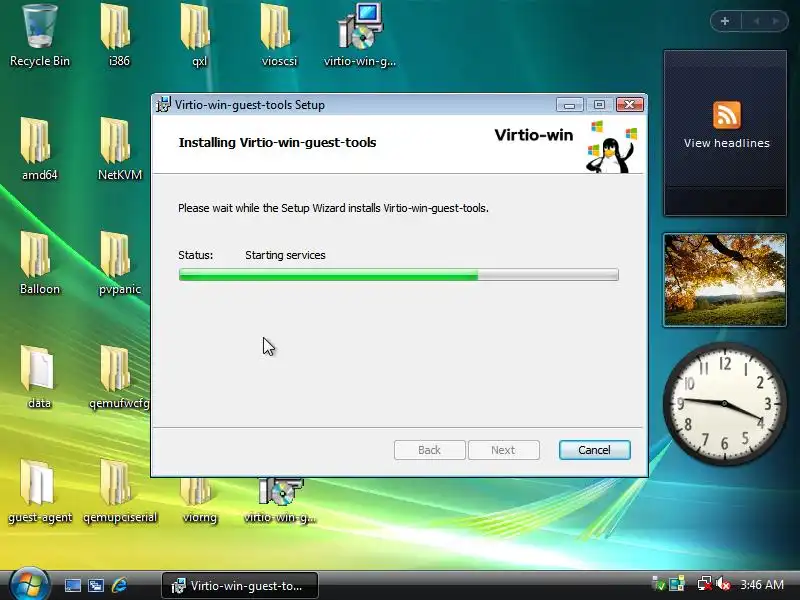This screenshot has width=800, height=600.
Task: Select the qemupciserial folder icon
Action: coord(119,492)
